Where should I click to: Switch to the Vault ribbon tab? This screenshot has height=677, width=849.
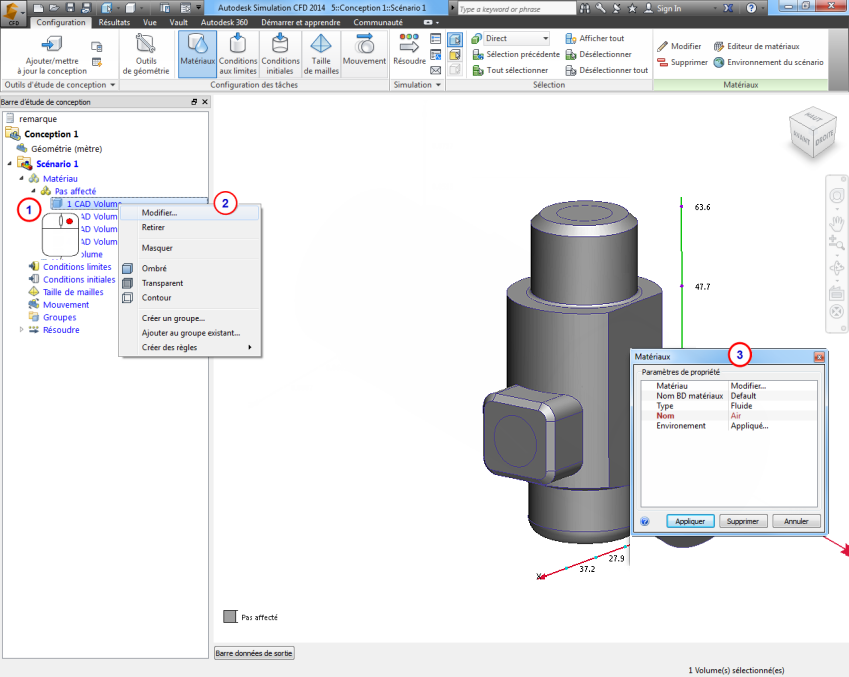coord(178,22)
